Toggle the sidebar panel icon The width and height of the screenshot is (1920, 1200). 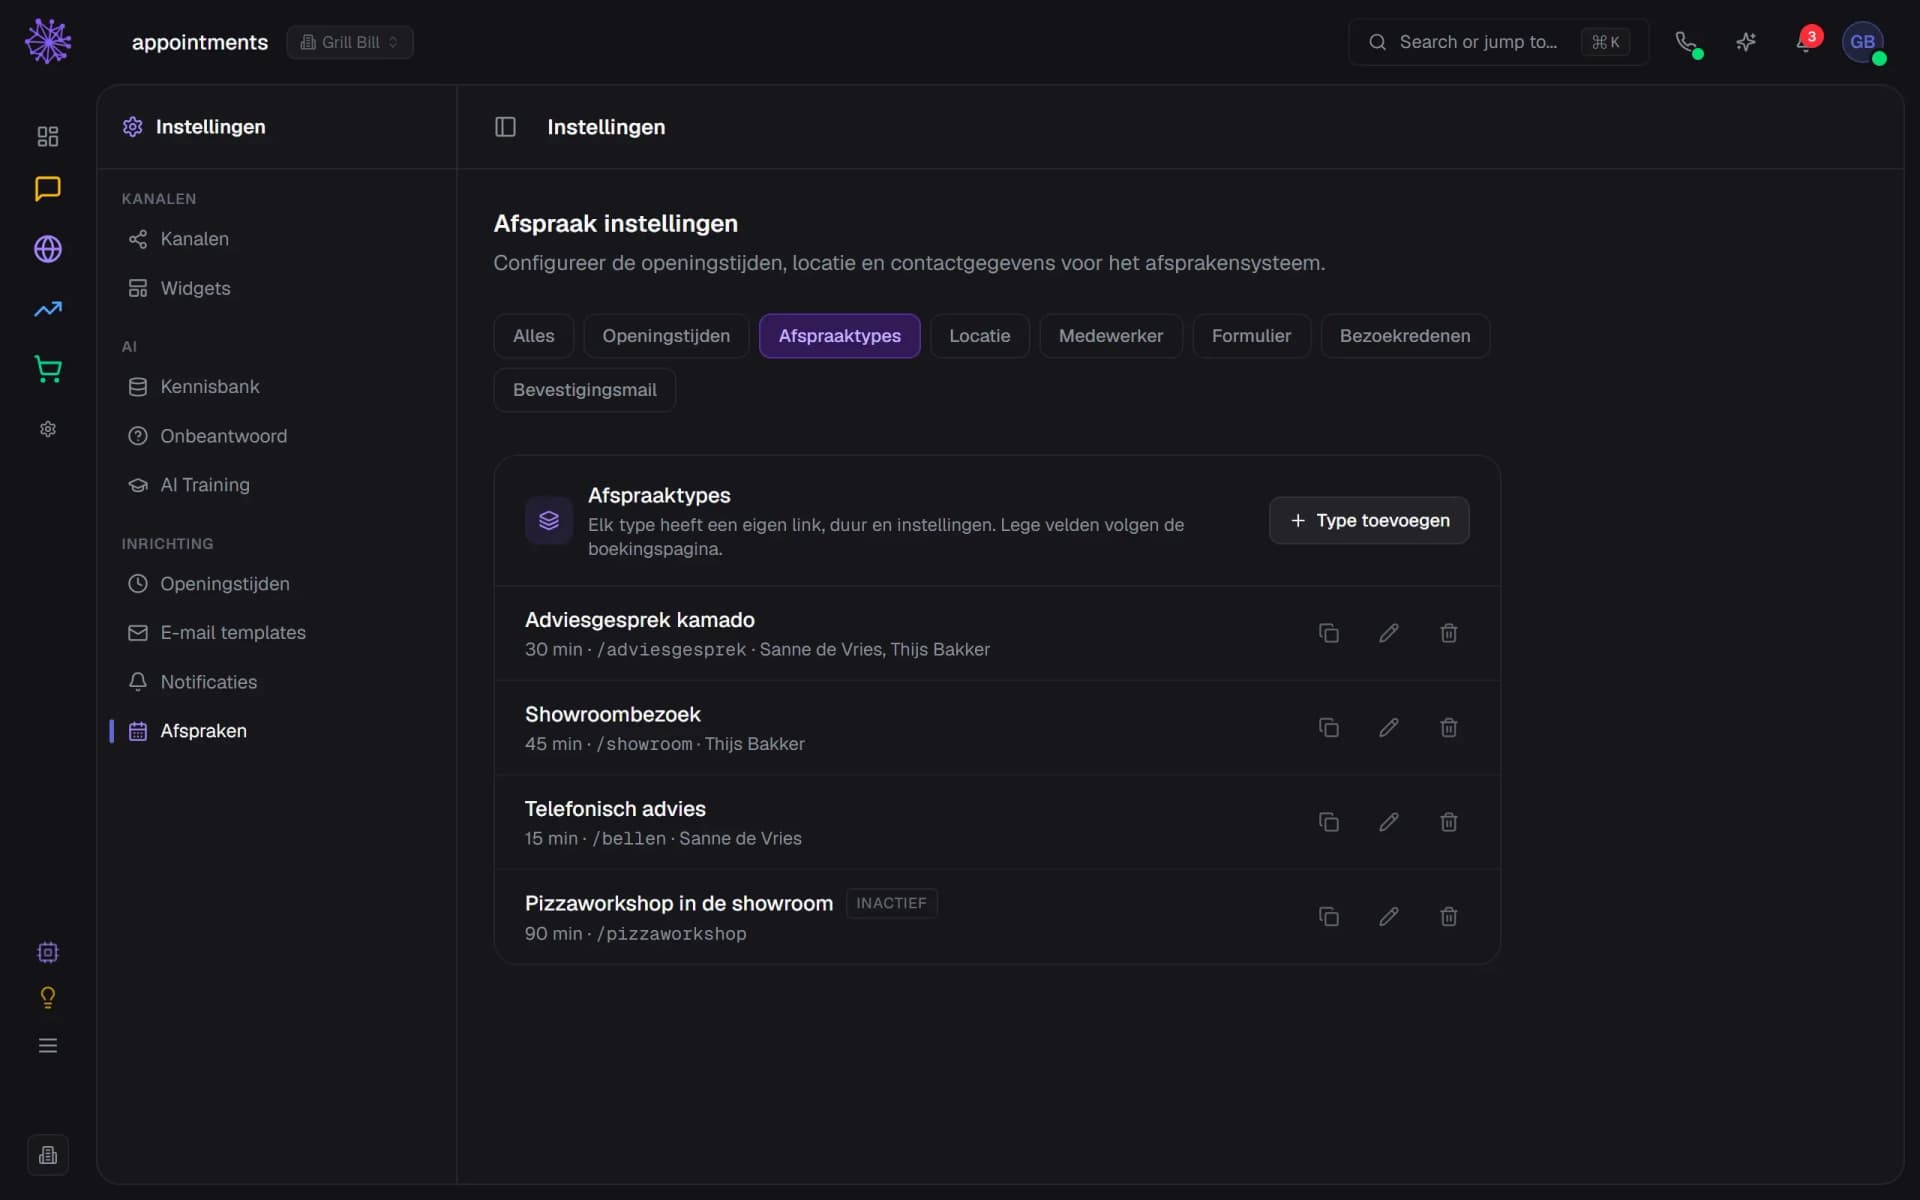click(505, 127)
